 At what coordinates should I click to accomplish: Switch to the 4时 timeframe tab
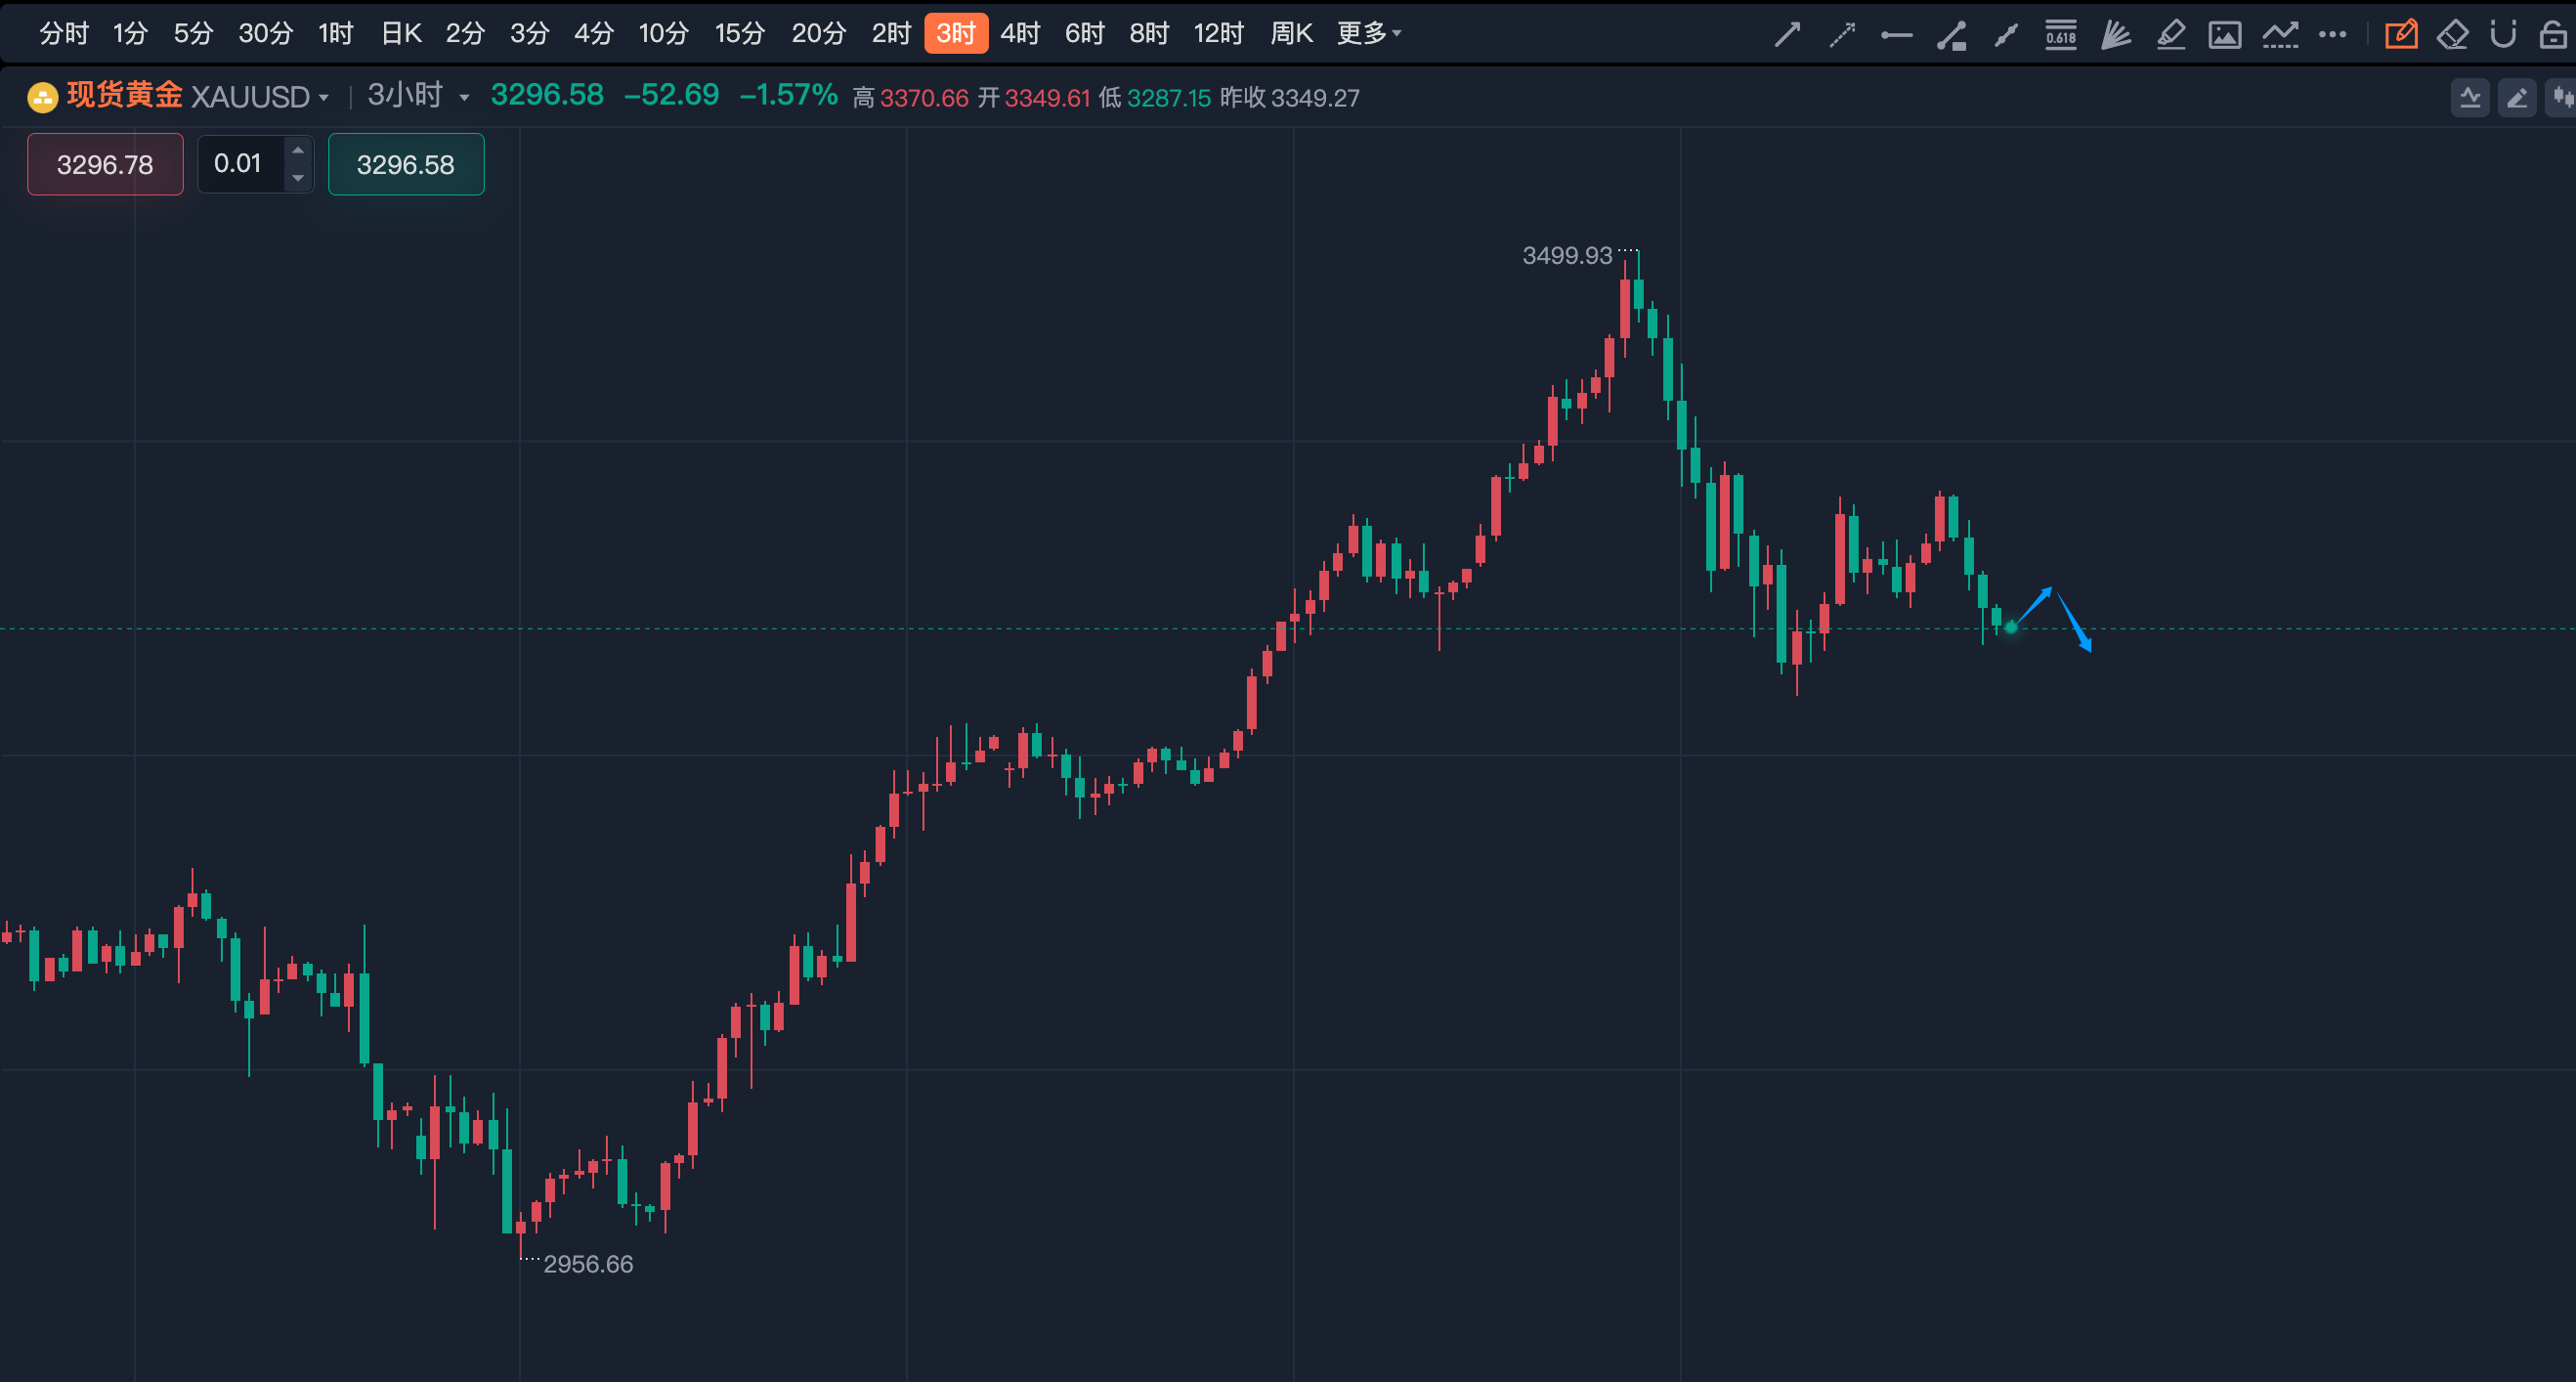1020,34
